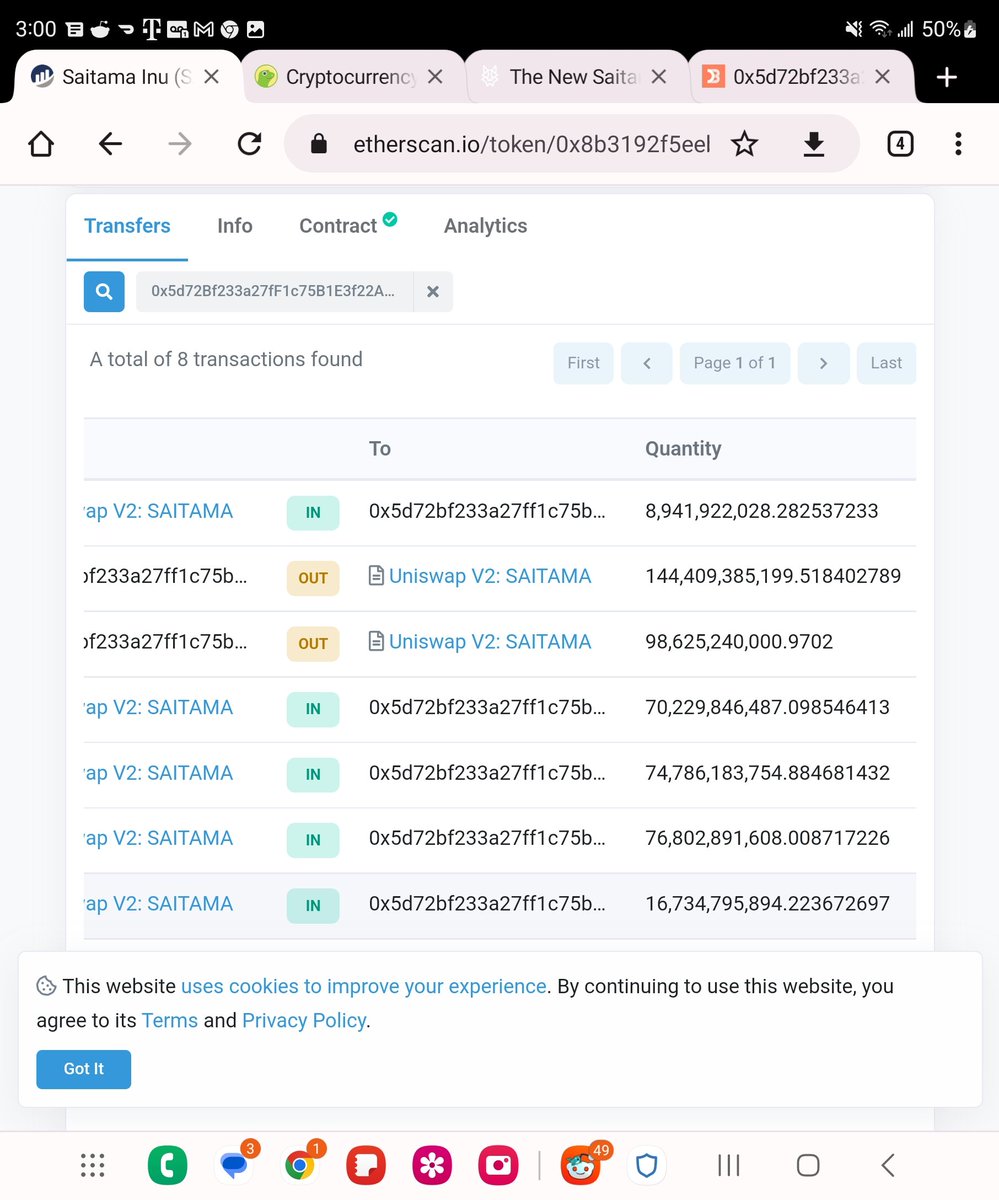This screenshot has height=1200, width=999.
Task: Select the Info tab
Action: click(x=235, y=226)
